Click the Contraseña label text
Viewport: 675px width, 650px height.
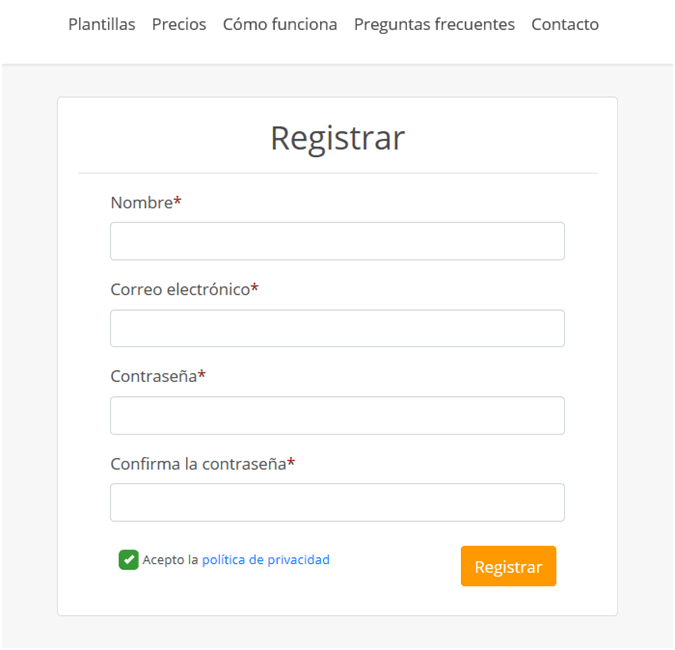[x=153, y=376]
